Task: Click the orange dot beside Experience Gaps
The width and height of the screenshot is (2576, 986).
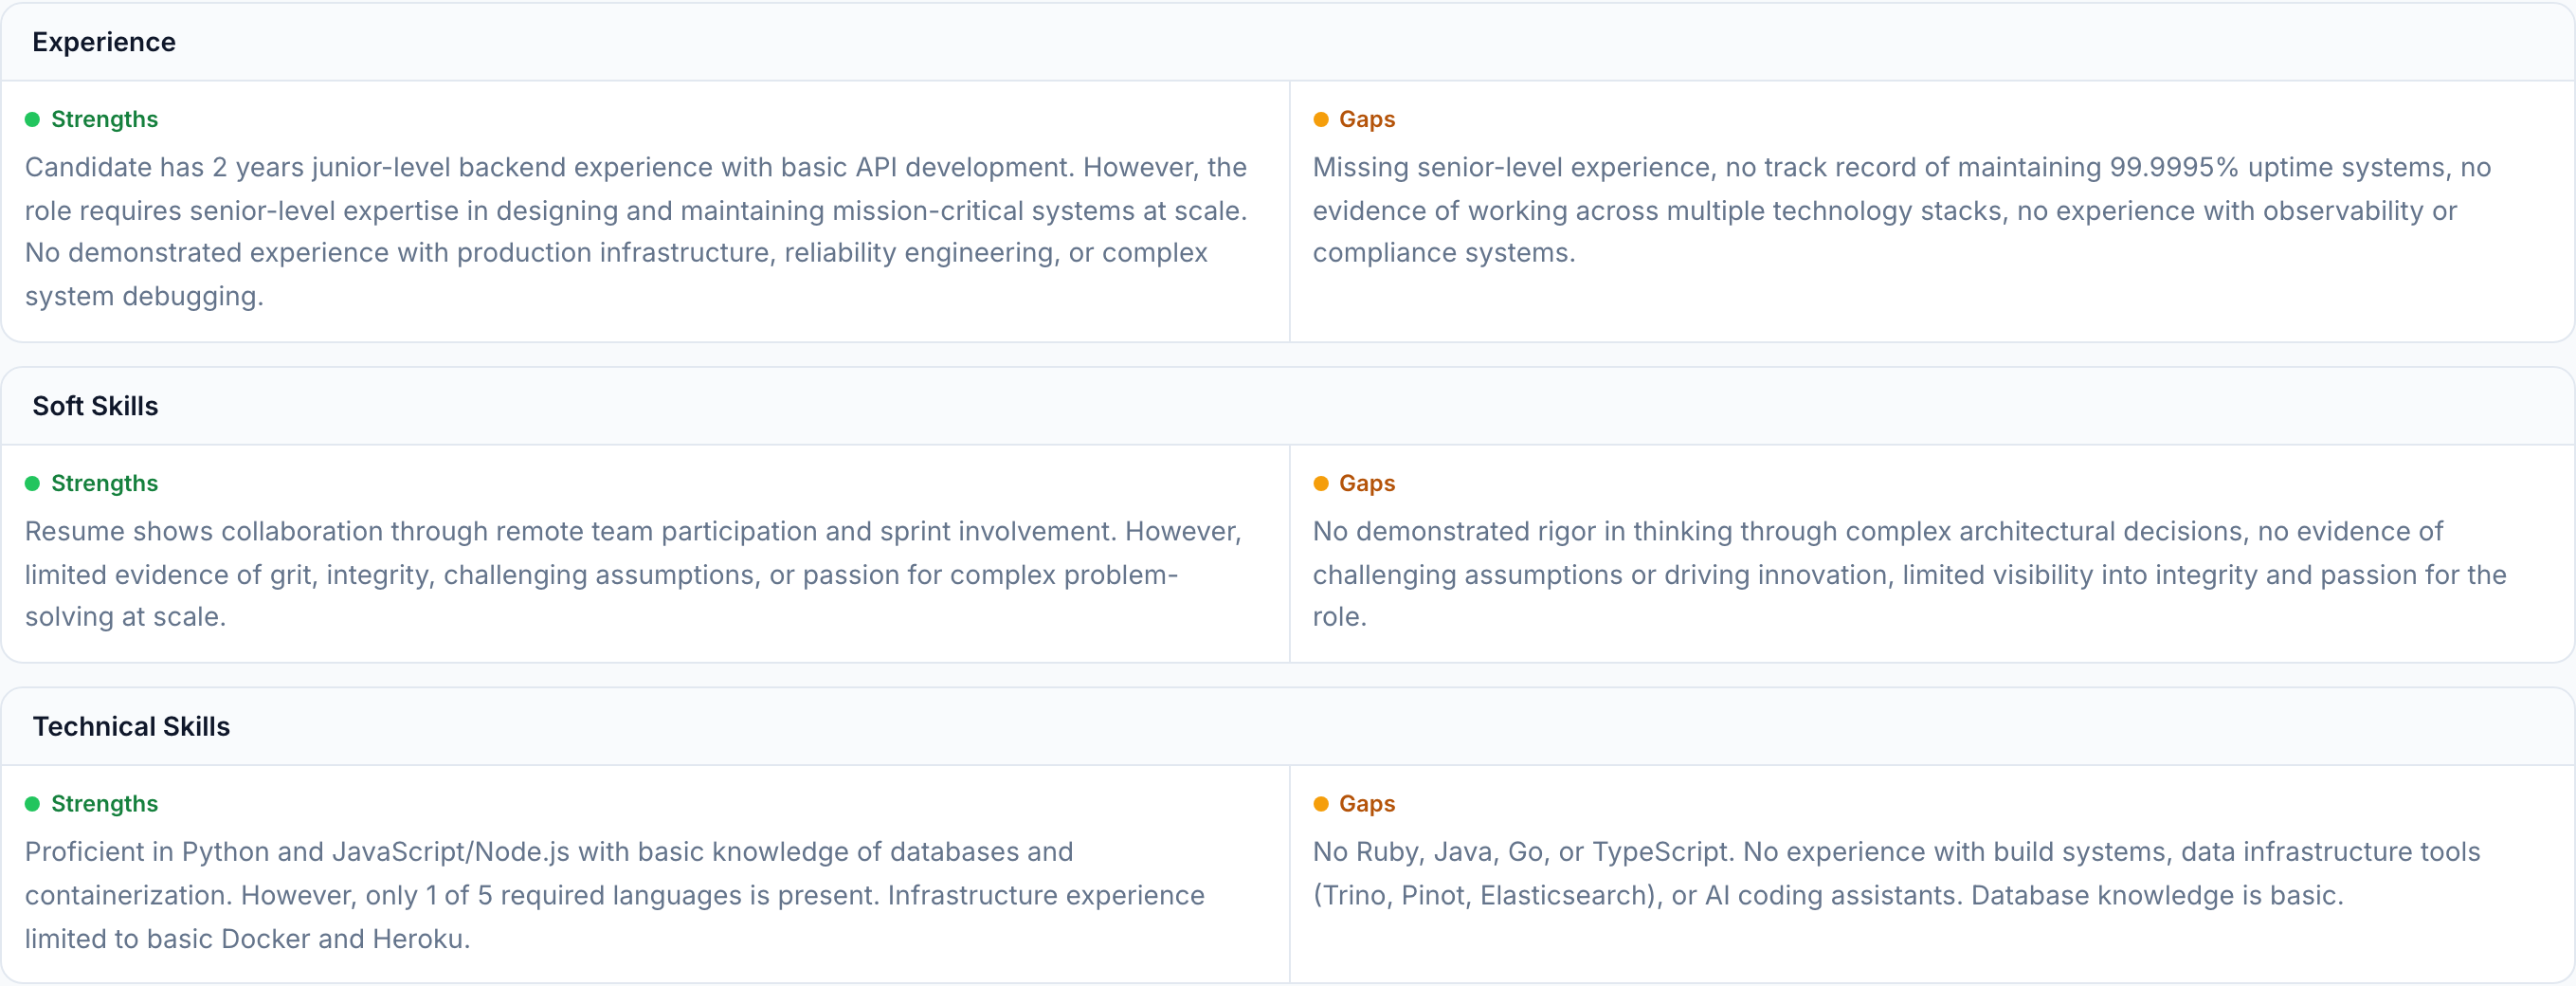Action: [x=1320, y=120]
